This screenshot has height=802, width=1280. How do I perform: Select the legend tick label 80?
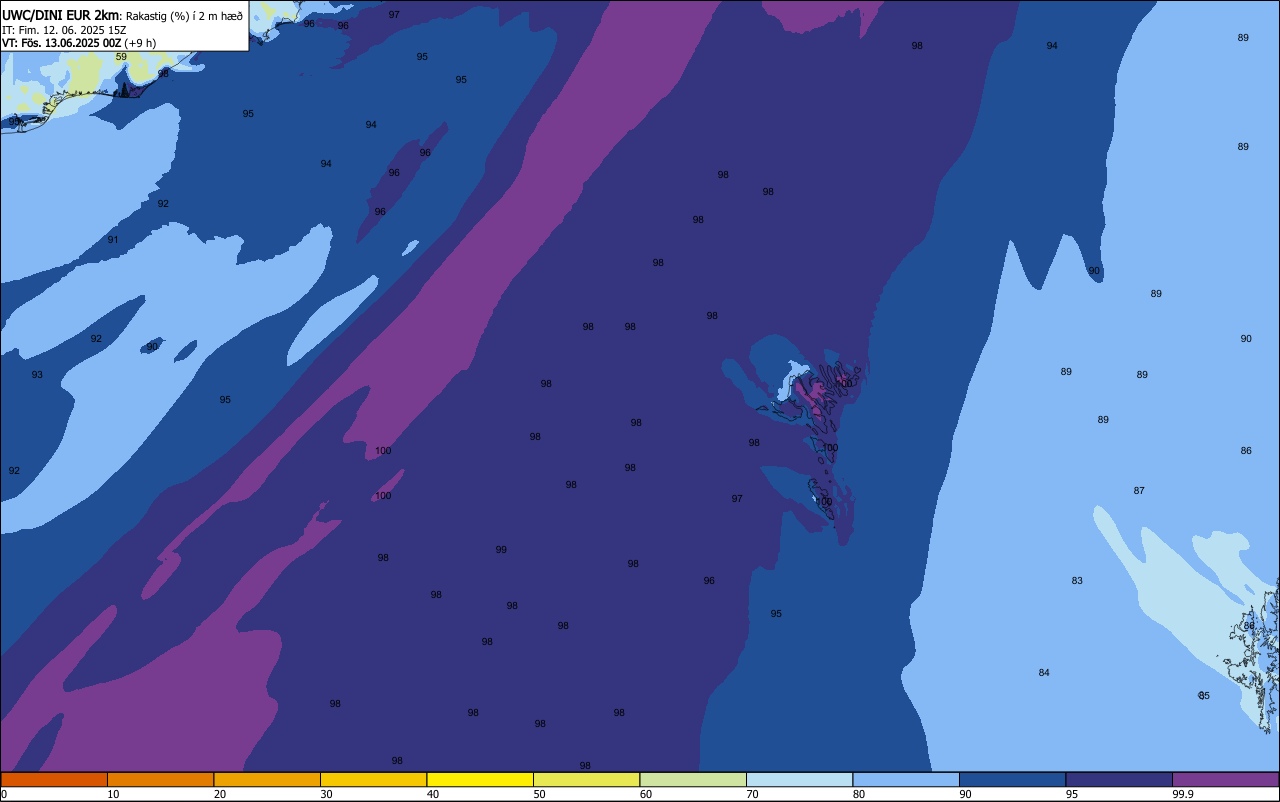(x=859, y=794)
